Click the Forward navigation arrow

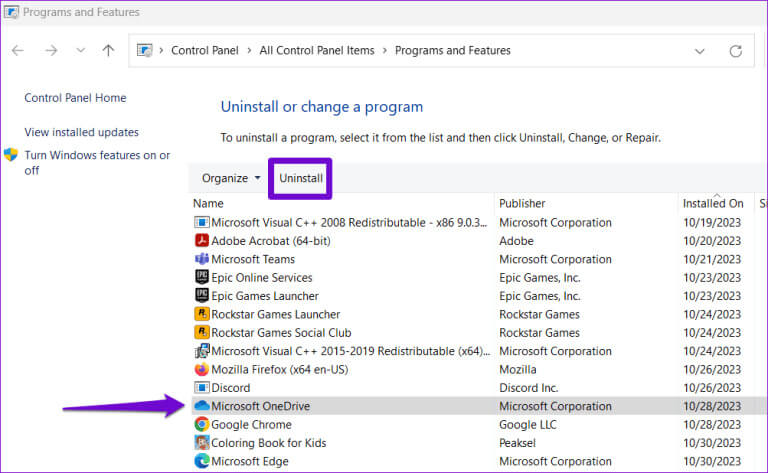(x=51, y=50)
